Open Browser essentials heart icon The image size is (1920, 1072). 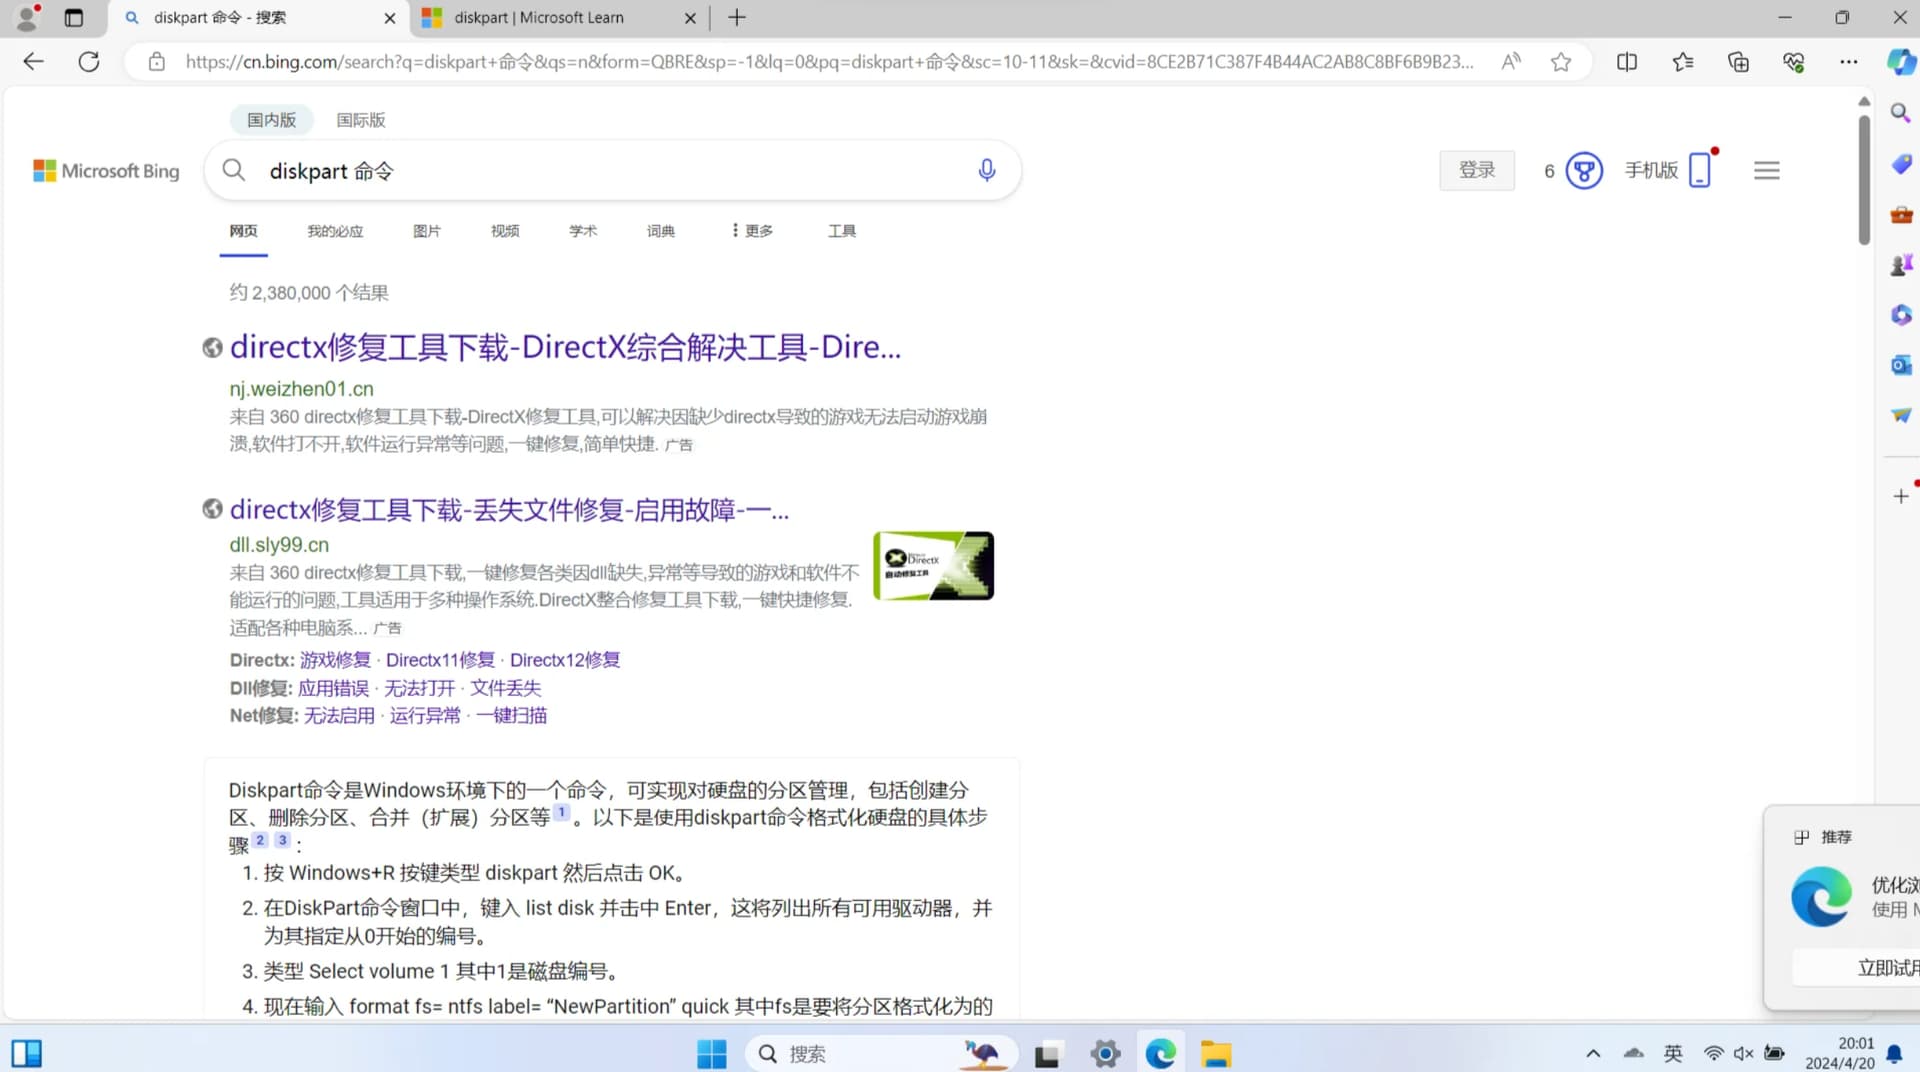pos(1794,62)
